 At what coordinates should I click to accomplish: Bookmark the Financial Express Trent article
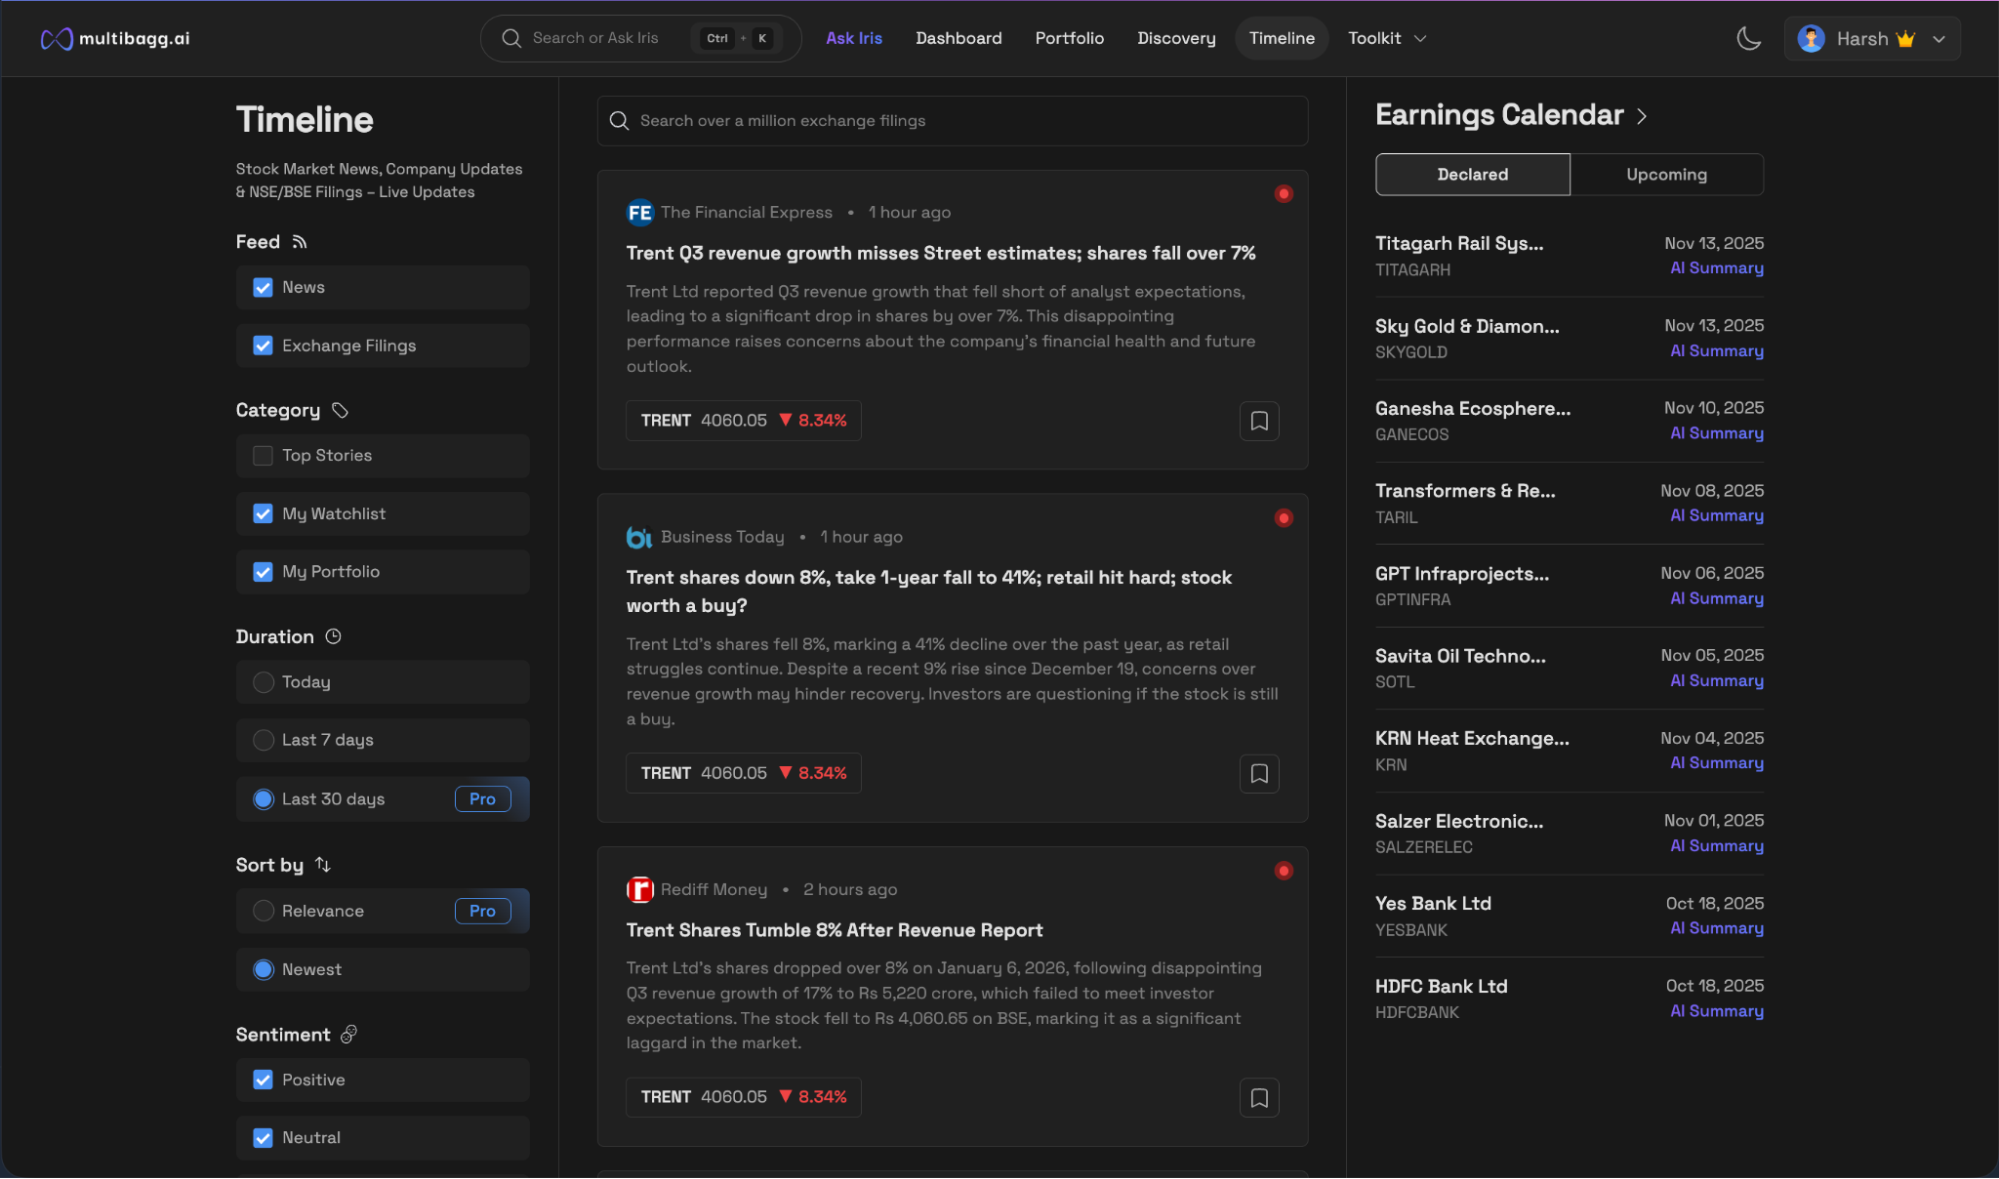(1259, 421)
